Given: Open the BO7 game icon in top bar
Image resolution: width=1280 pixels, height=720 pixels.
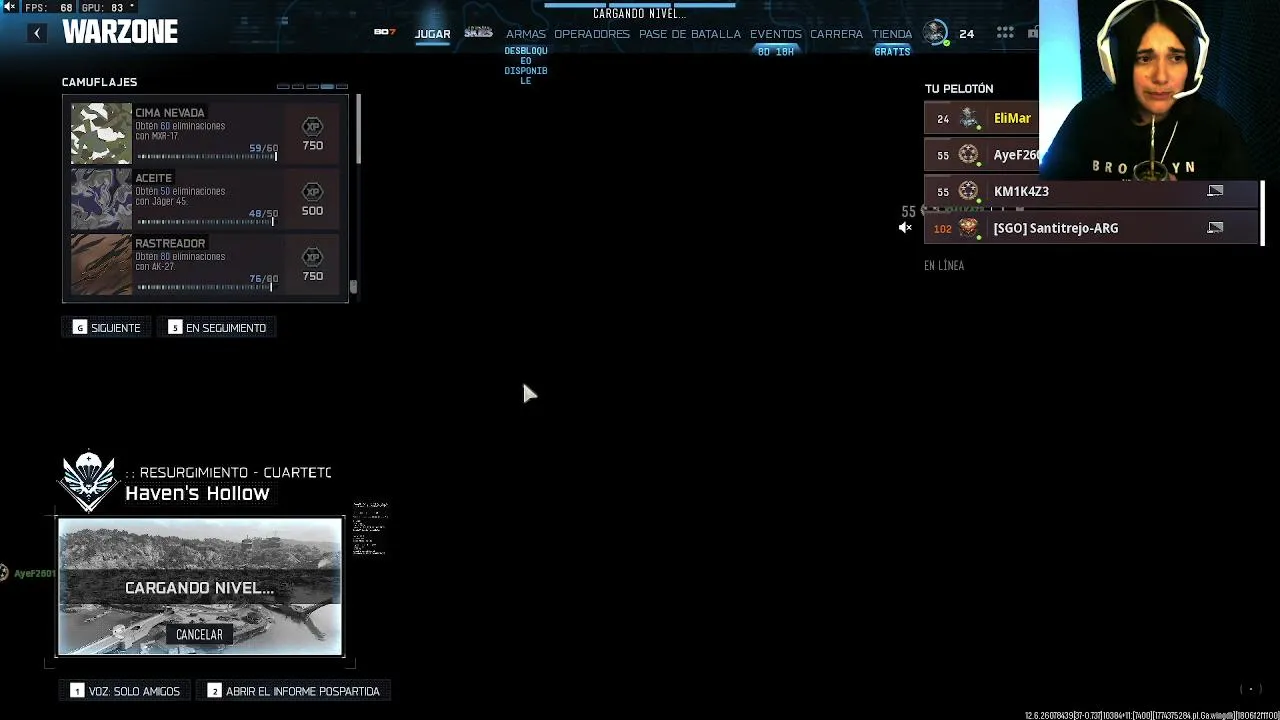Looking at the screenshot, I should 385,32.
